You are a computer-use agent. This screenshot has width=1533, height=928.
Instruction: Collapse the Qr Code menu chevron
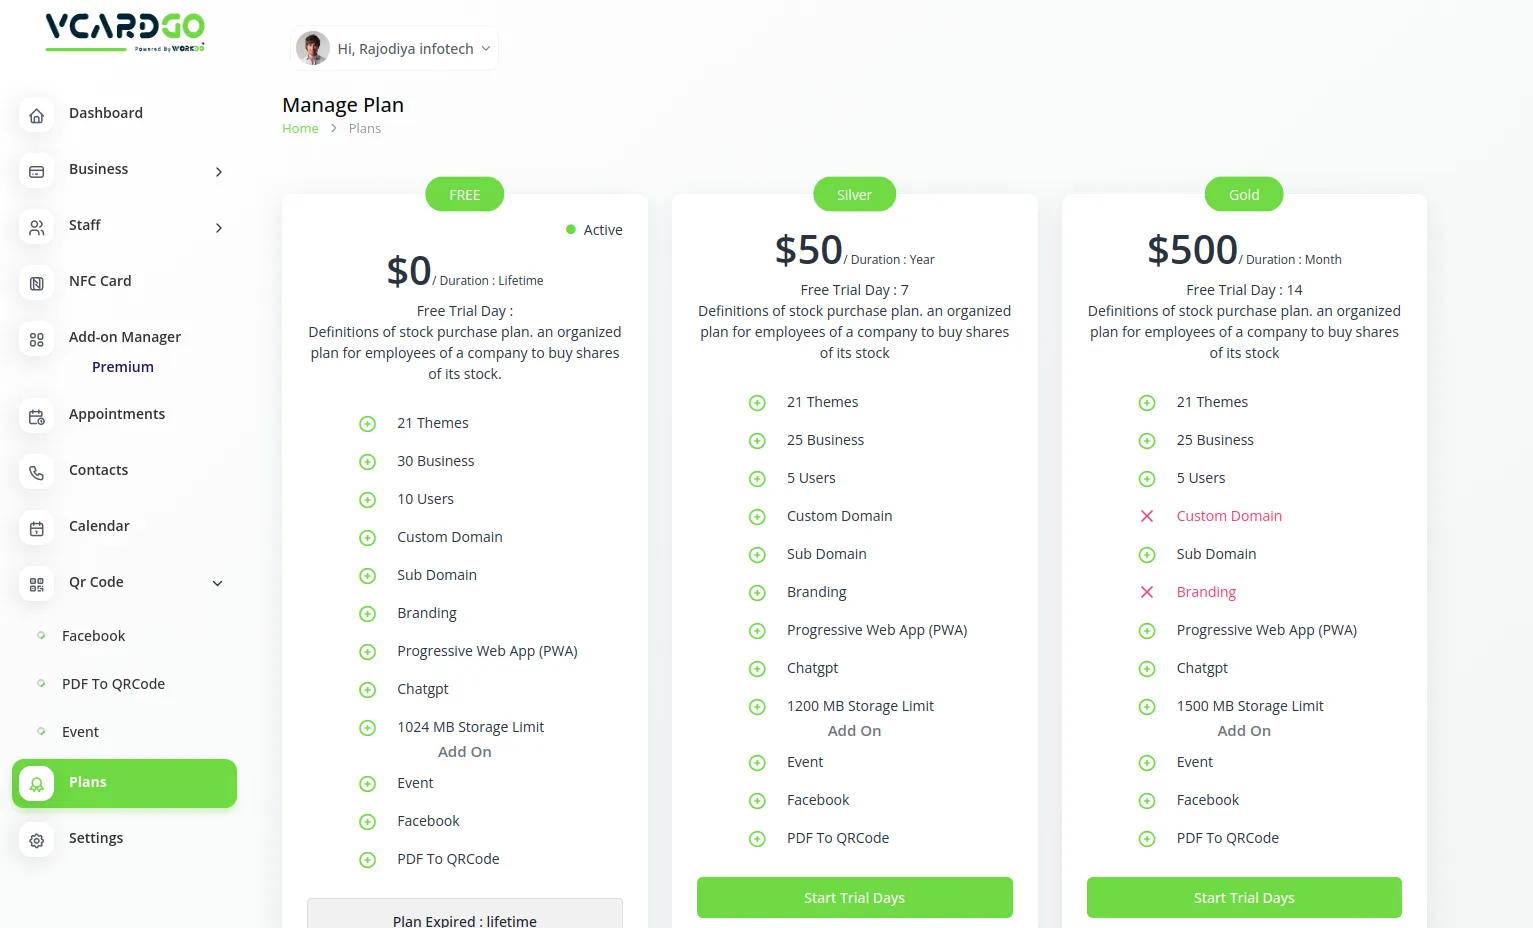pyautogui.click(x=217, y=584)
